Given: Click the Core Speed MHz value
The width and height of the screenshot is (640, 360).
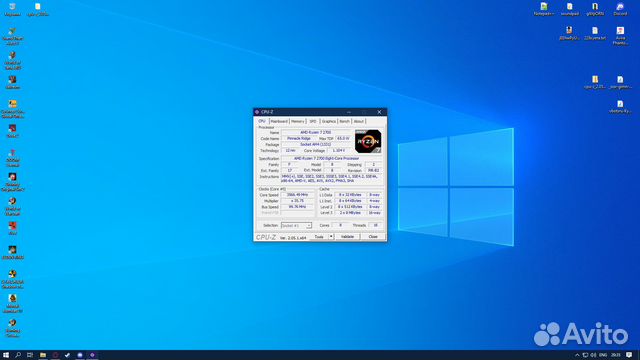Looking at the screenshot, I should point(298,195).
